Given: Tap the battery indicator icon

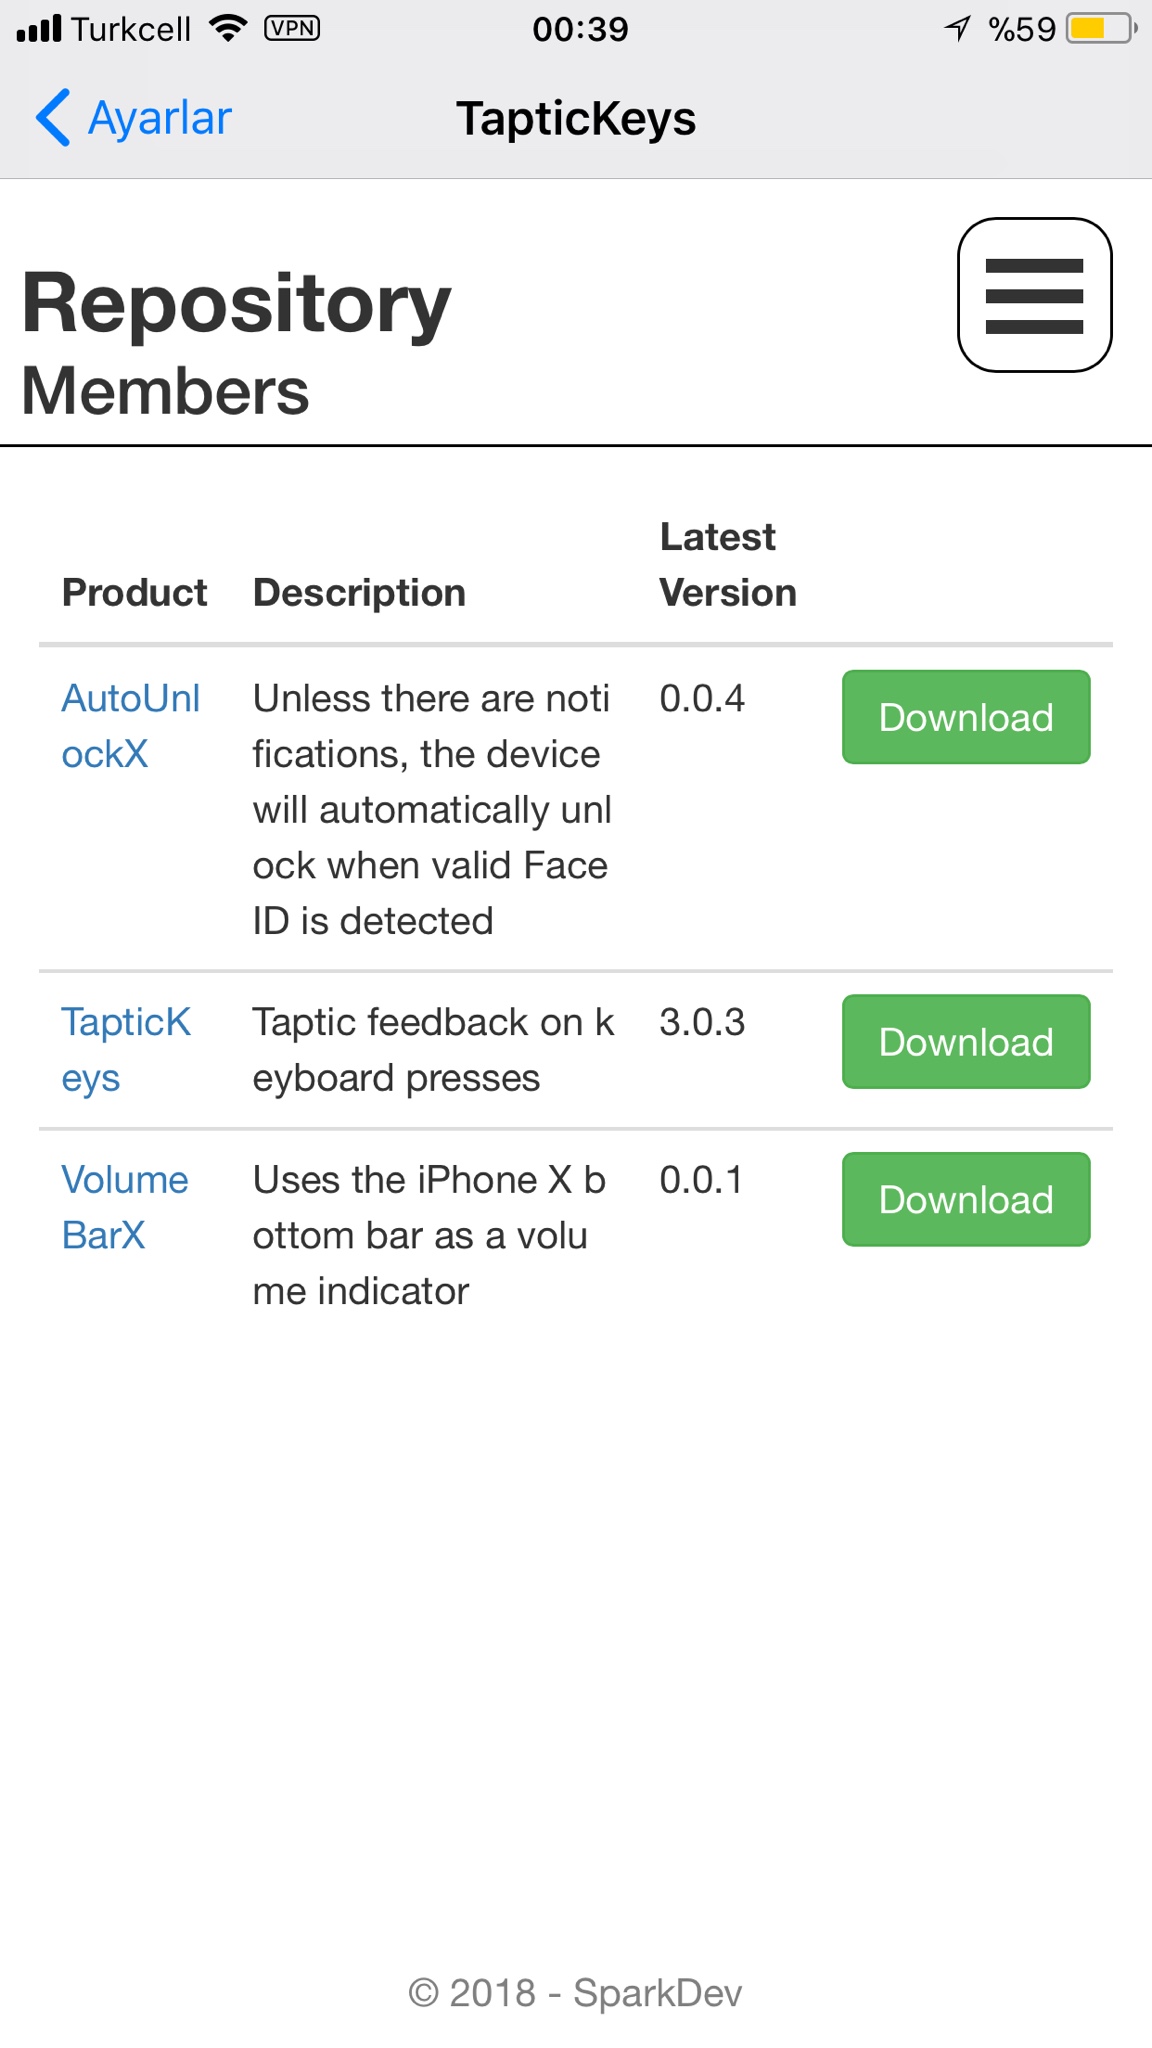Looking at the screenshot, I should point(1101,28).
